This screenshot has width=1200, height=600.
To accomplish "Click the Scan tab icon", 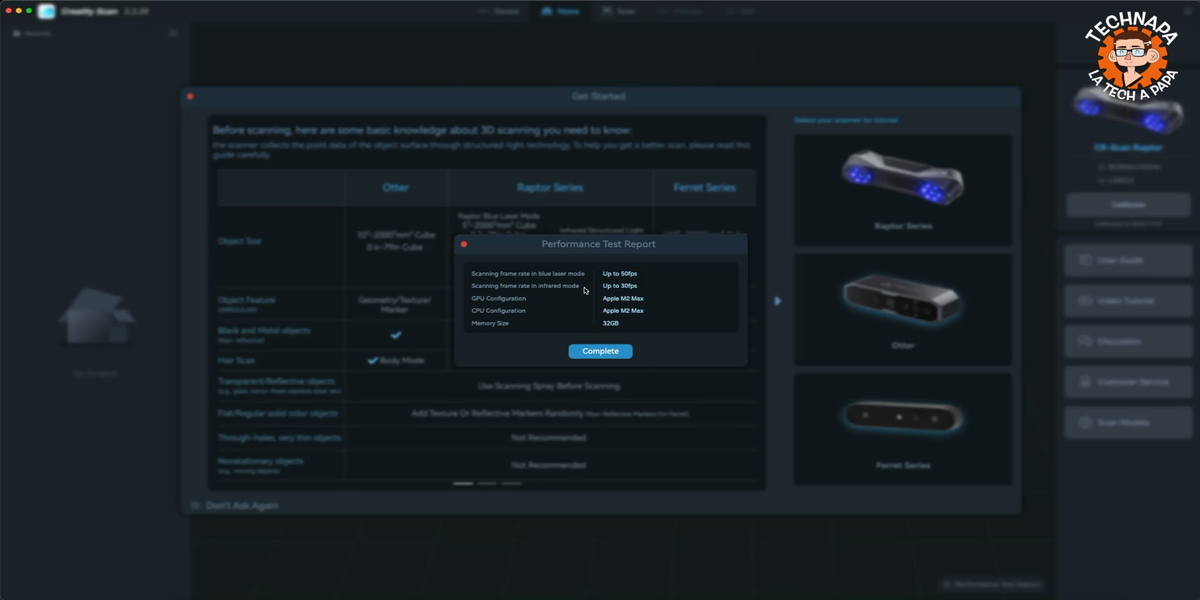I will click(607, 11).
